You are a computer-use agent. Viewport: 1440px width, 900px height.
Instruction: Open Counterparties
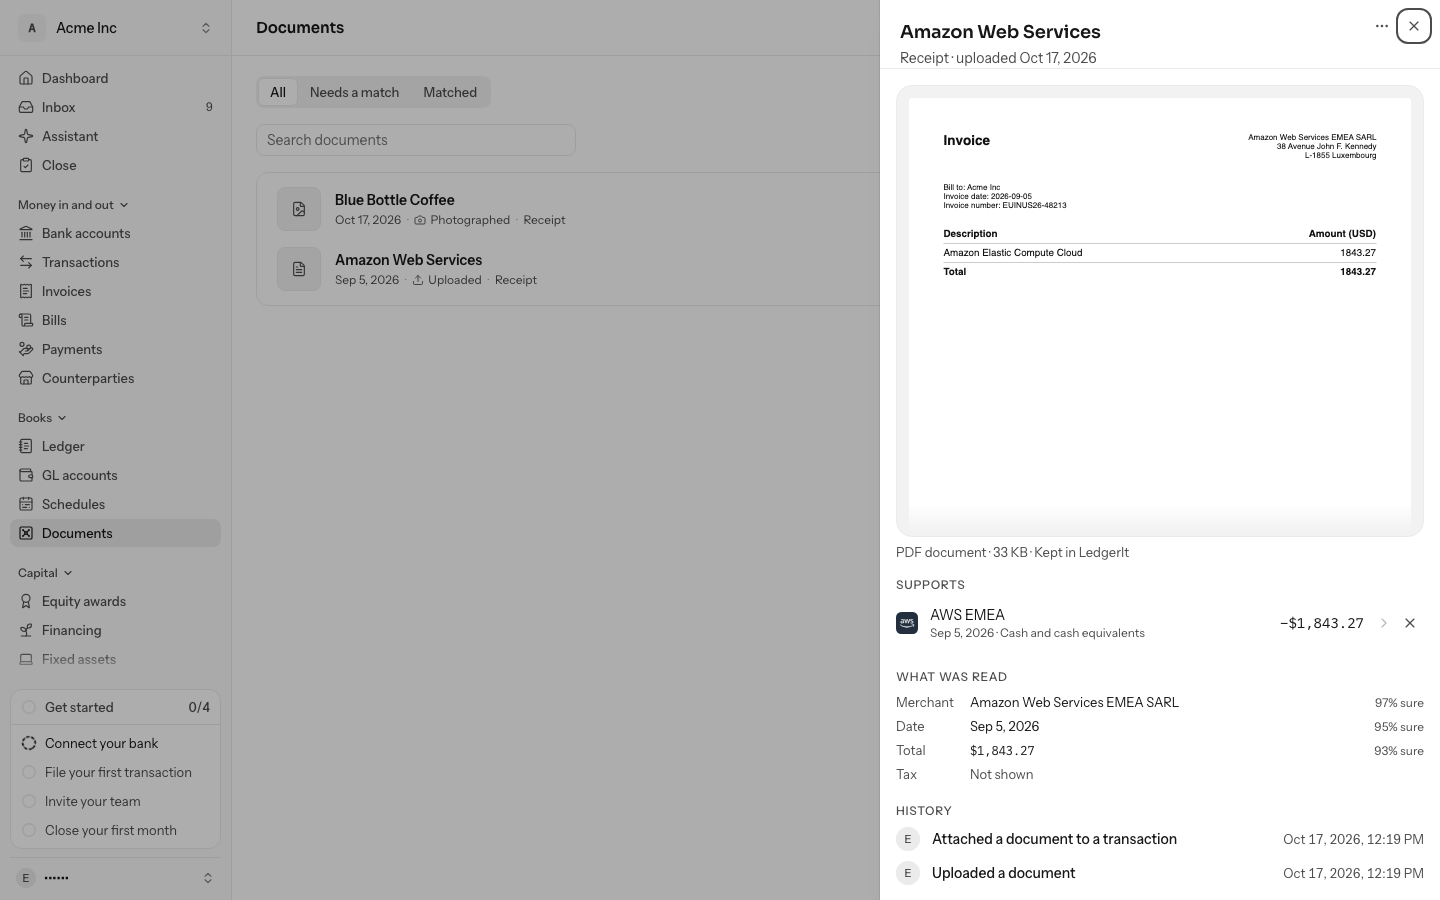click(115, 378)
